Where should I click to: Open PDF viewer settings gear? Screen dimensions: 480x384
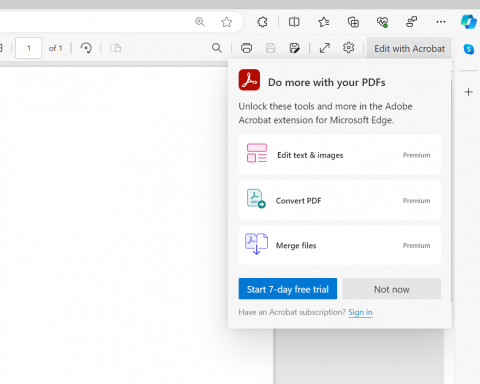348,48
